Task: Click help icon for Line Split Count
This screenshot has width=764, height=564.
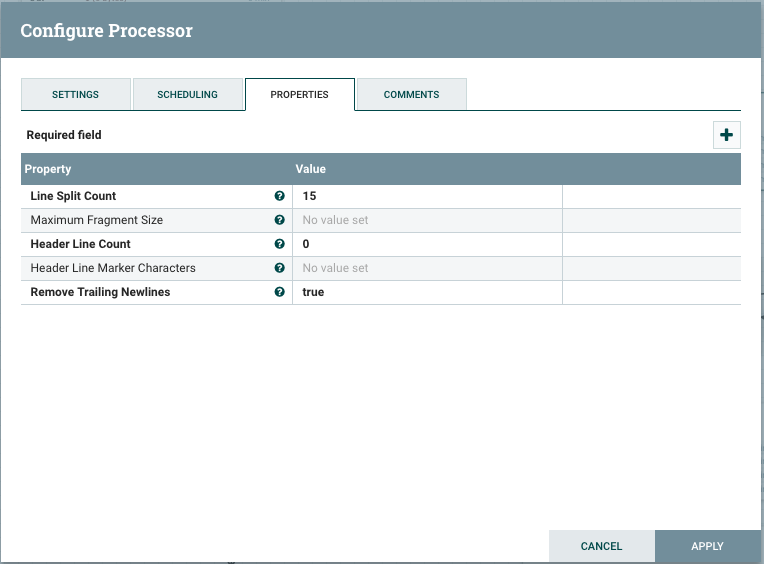Action: click(x=280, y=196)
